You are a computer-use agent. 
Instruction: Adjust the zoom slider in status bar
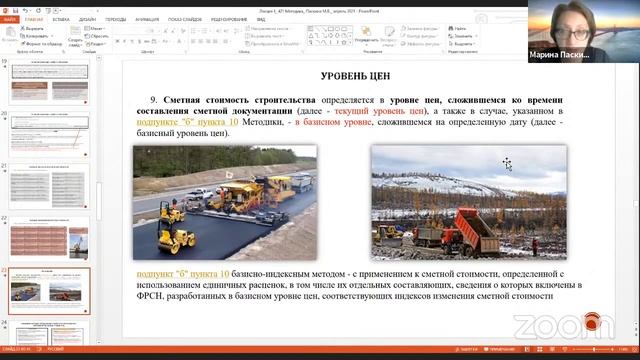(594, 349)
